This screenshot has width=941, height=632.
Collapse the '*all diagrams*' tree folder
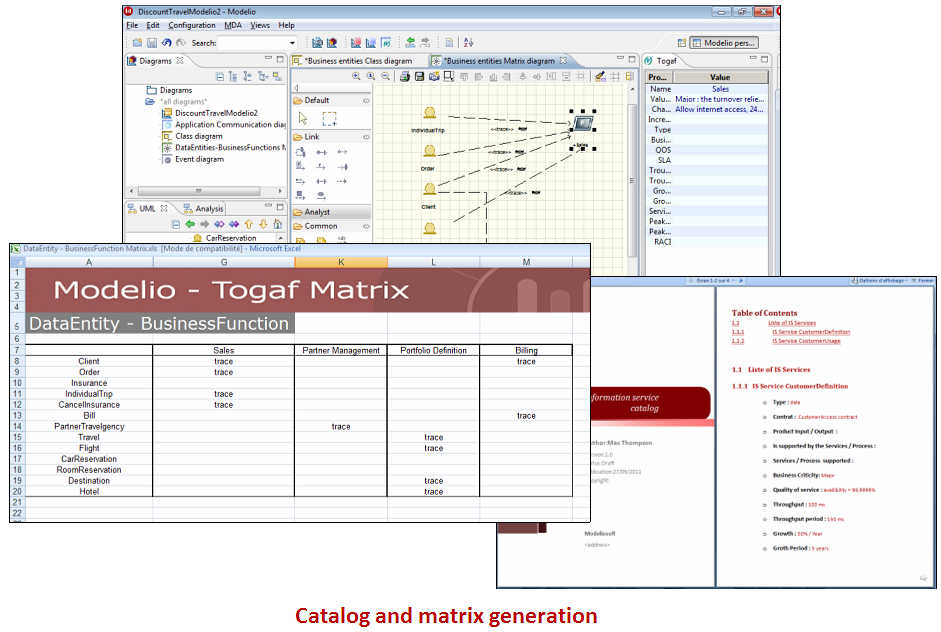click(x=150, y=101)
